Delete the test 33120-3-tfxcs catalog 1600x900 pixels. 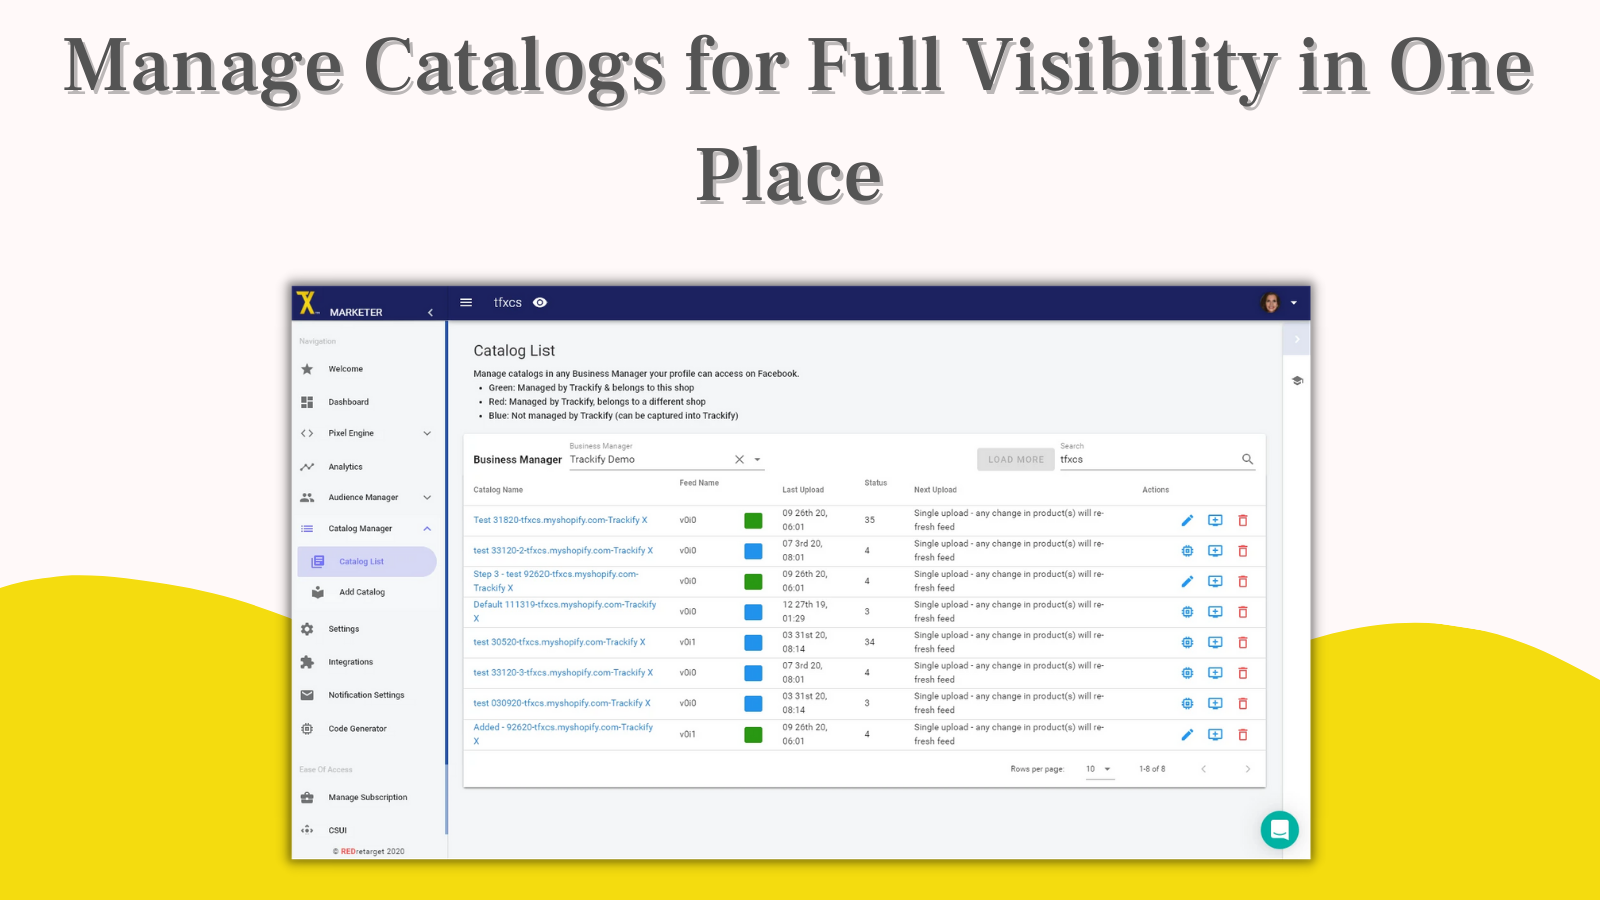click(1243, 673)
